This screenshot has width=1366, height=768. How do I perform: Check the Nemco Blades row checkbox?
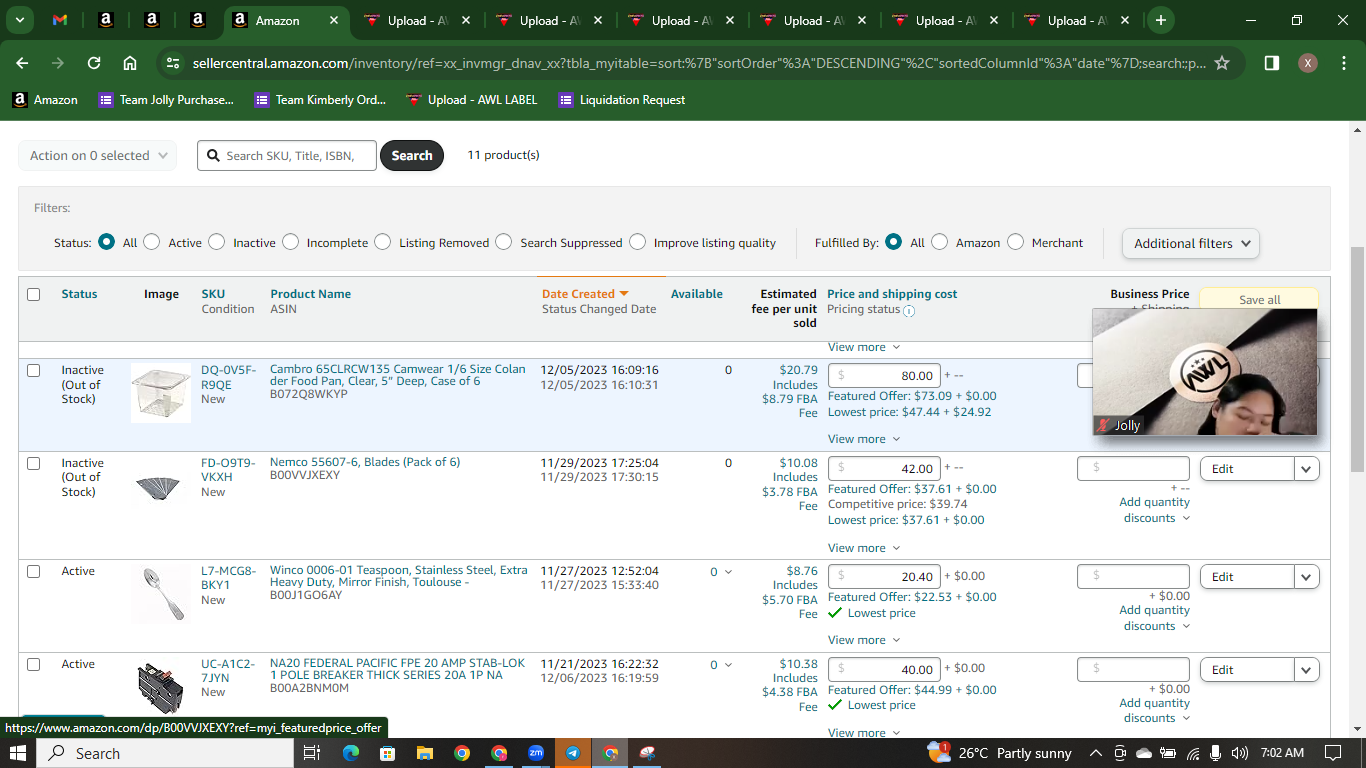34,463
